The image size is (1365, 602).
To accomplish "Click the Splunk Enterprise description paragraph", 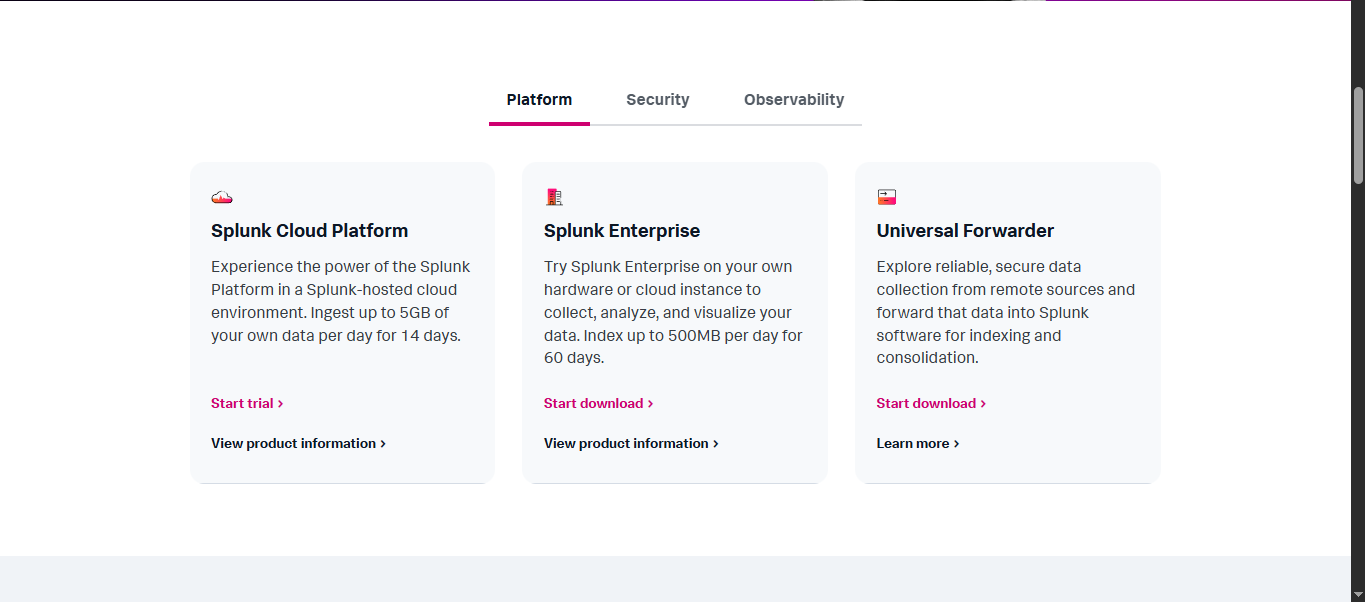I will (x=674, y=312).
